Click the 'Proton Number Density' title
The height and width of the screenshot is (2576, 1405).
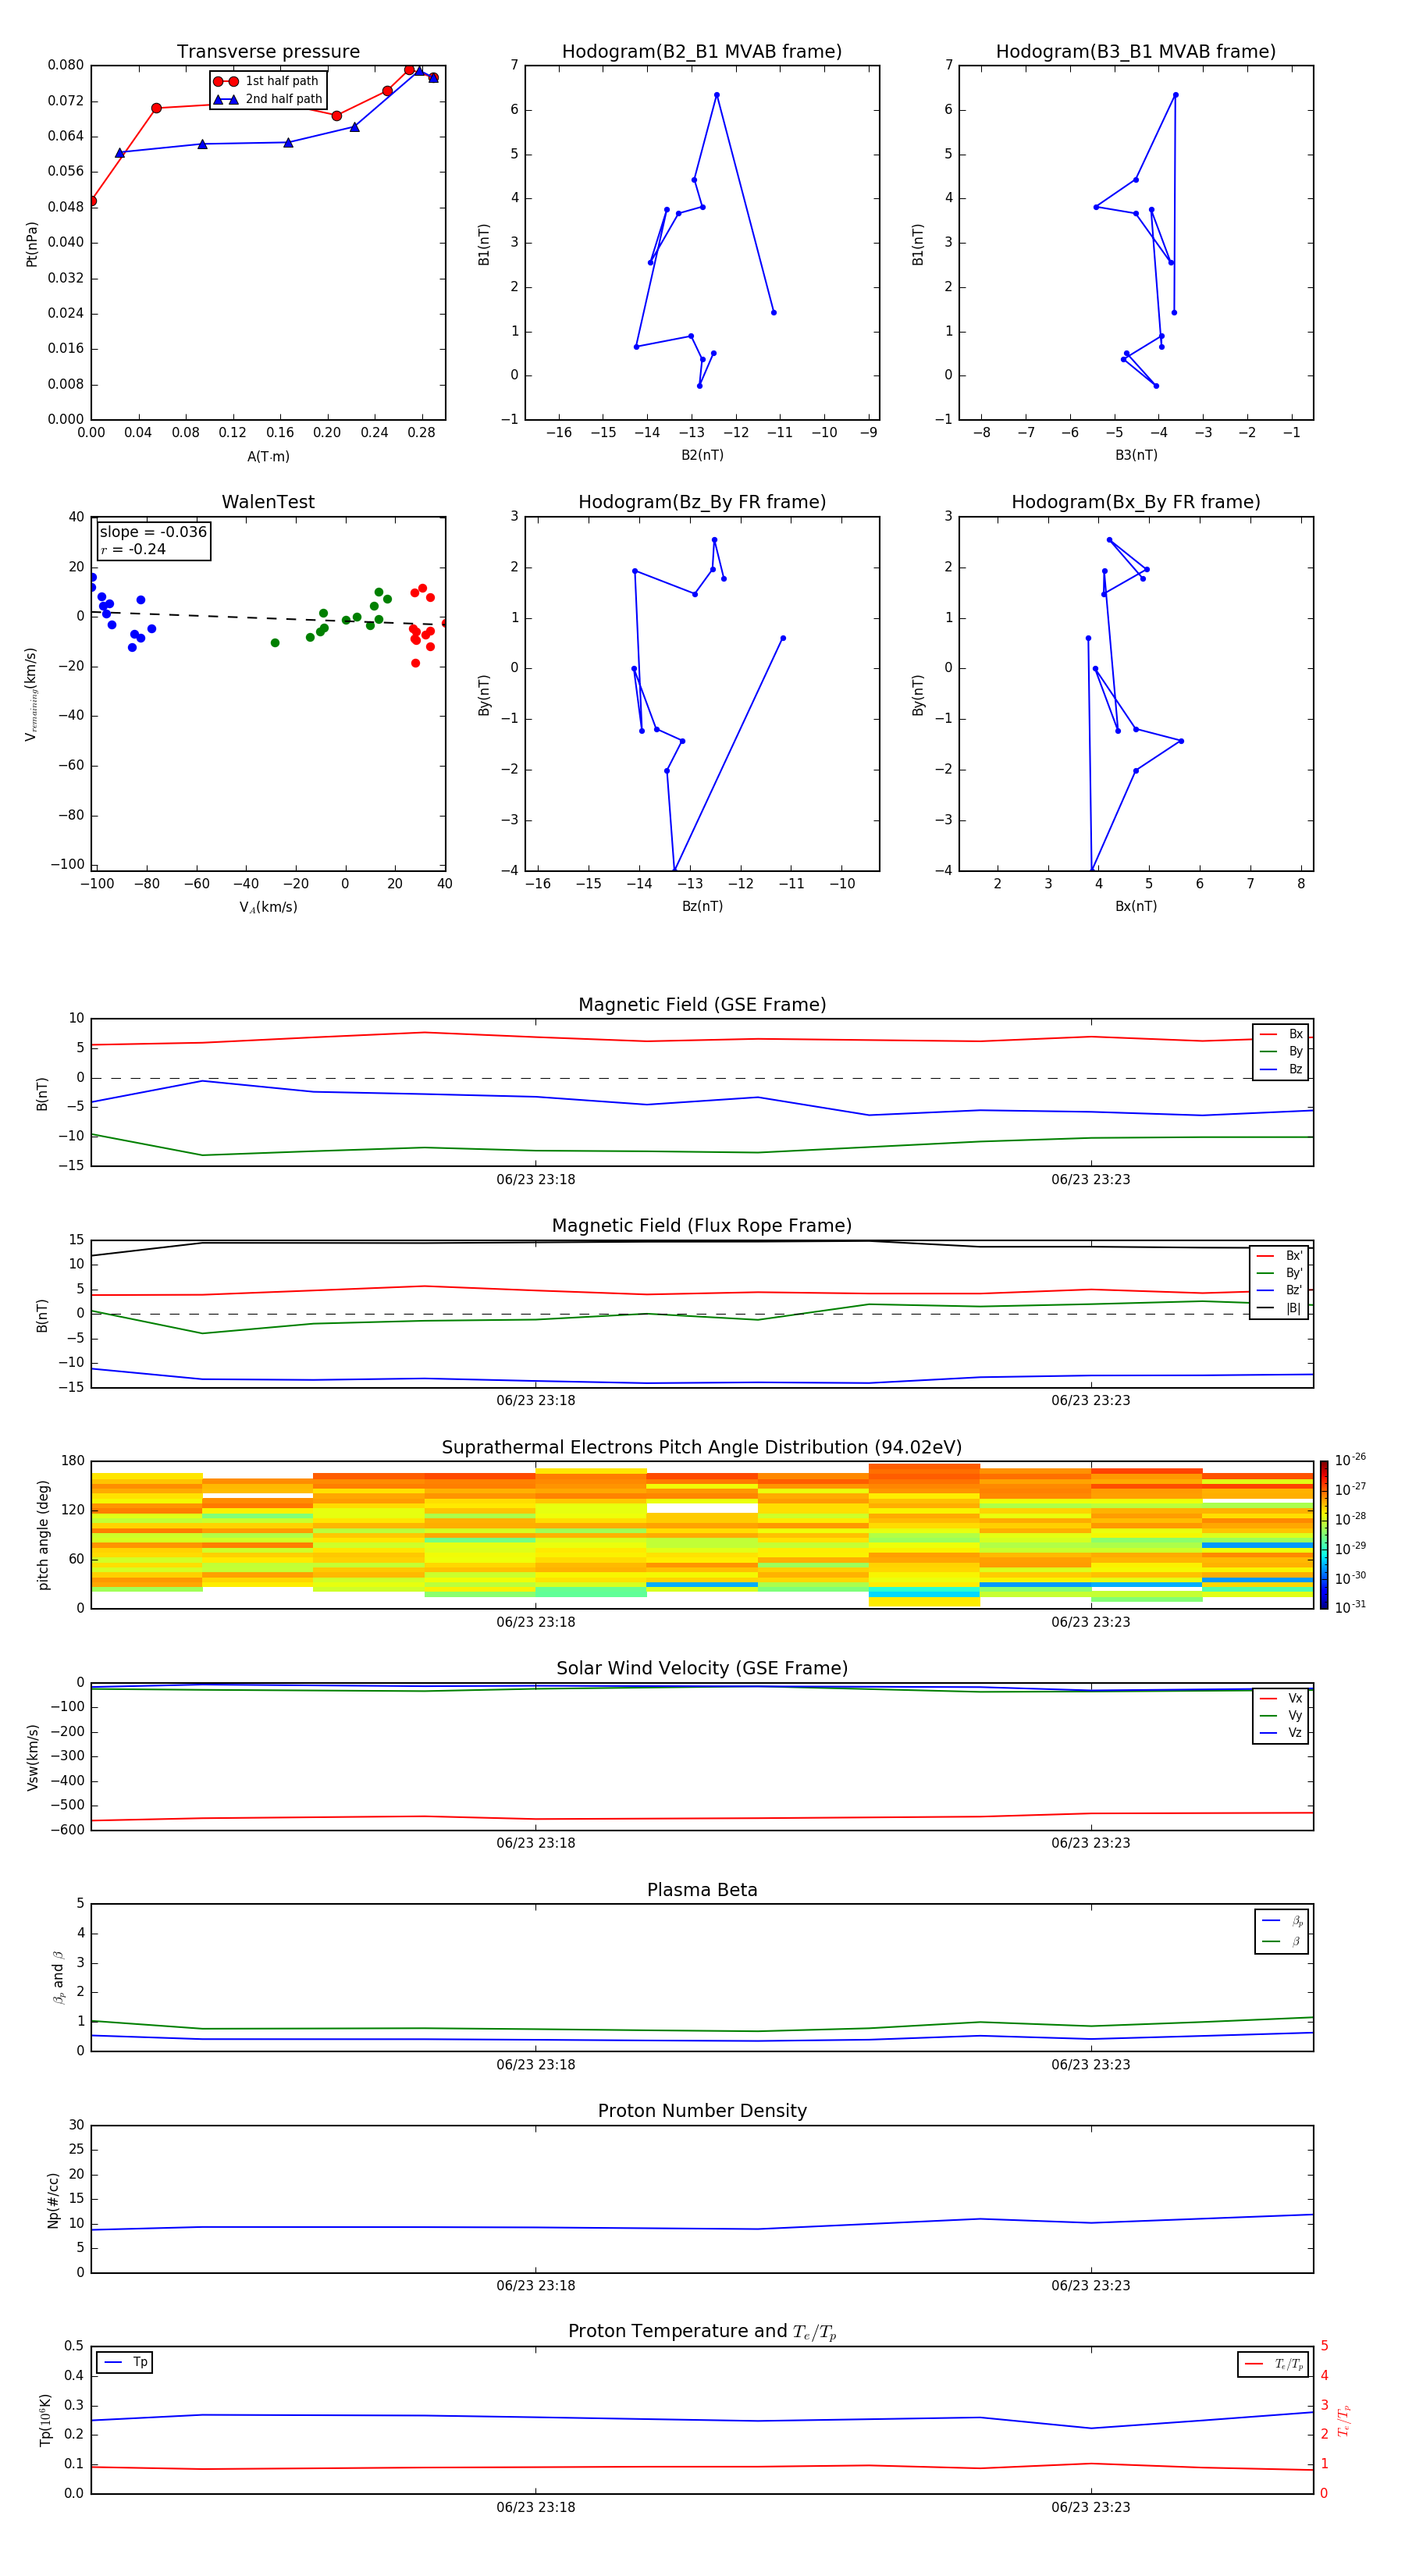[x=702, y=2111]
